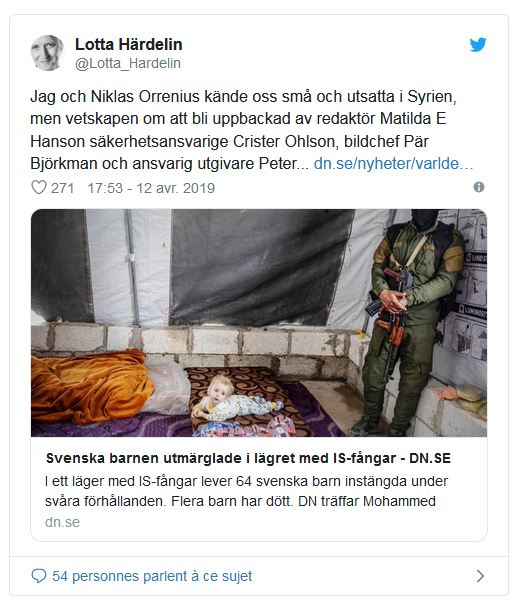
Task: Click the orange blanket in the photo
Action: coord(91,385)
